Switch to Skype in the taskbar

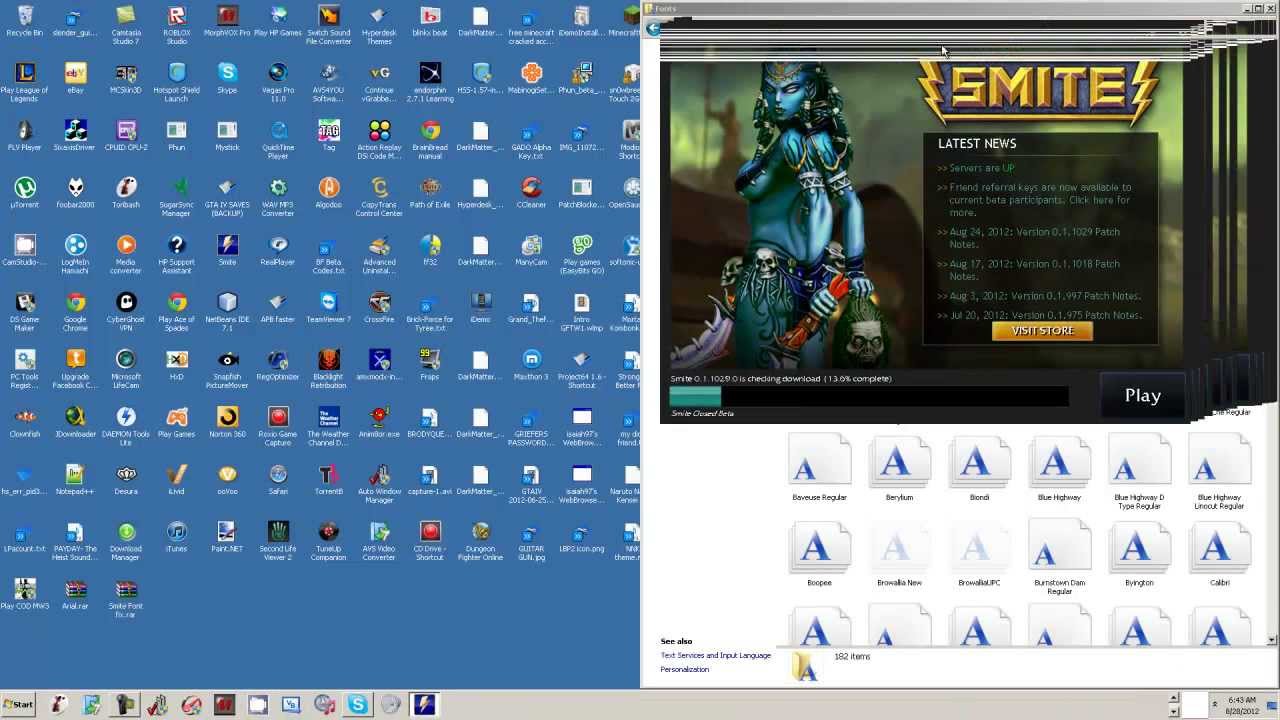coord(357,704)
